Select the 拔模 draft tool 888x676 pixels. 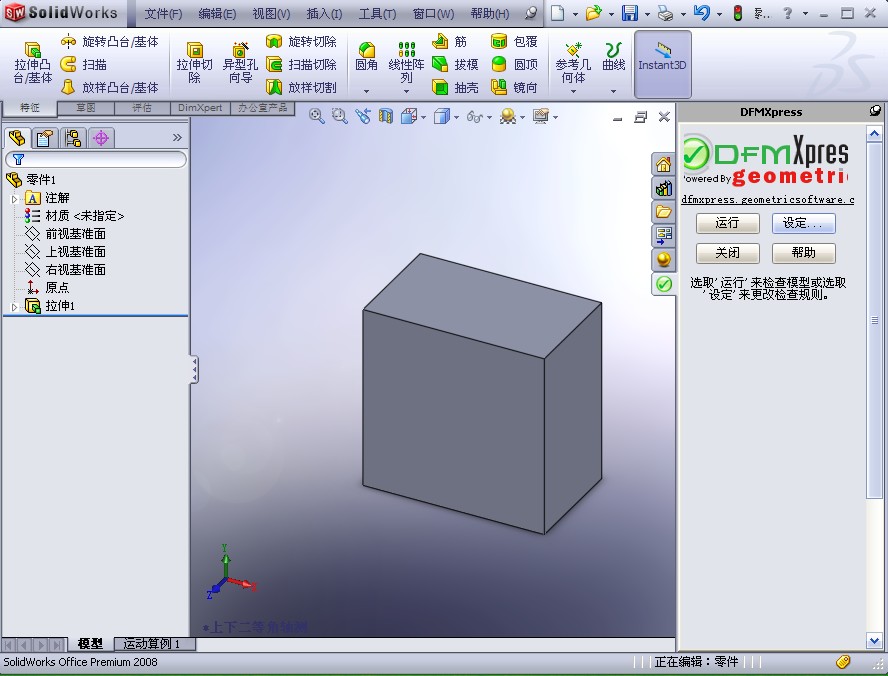(x=455, y=65)
